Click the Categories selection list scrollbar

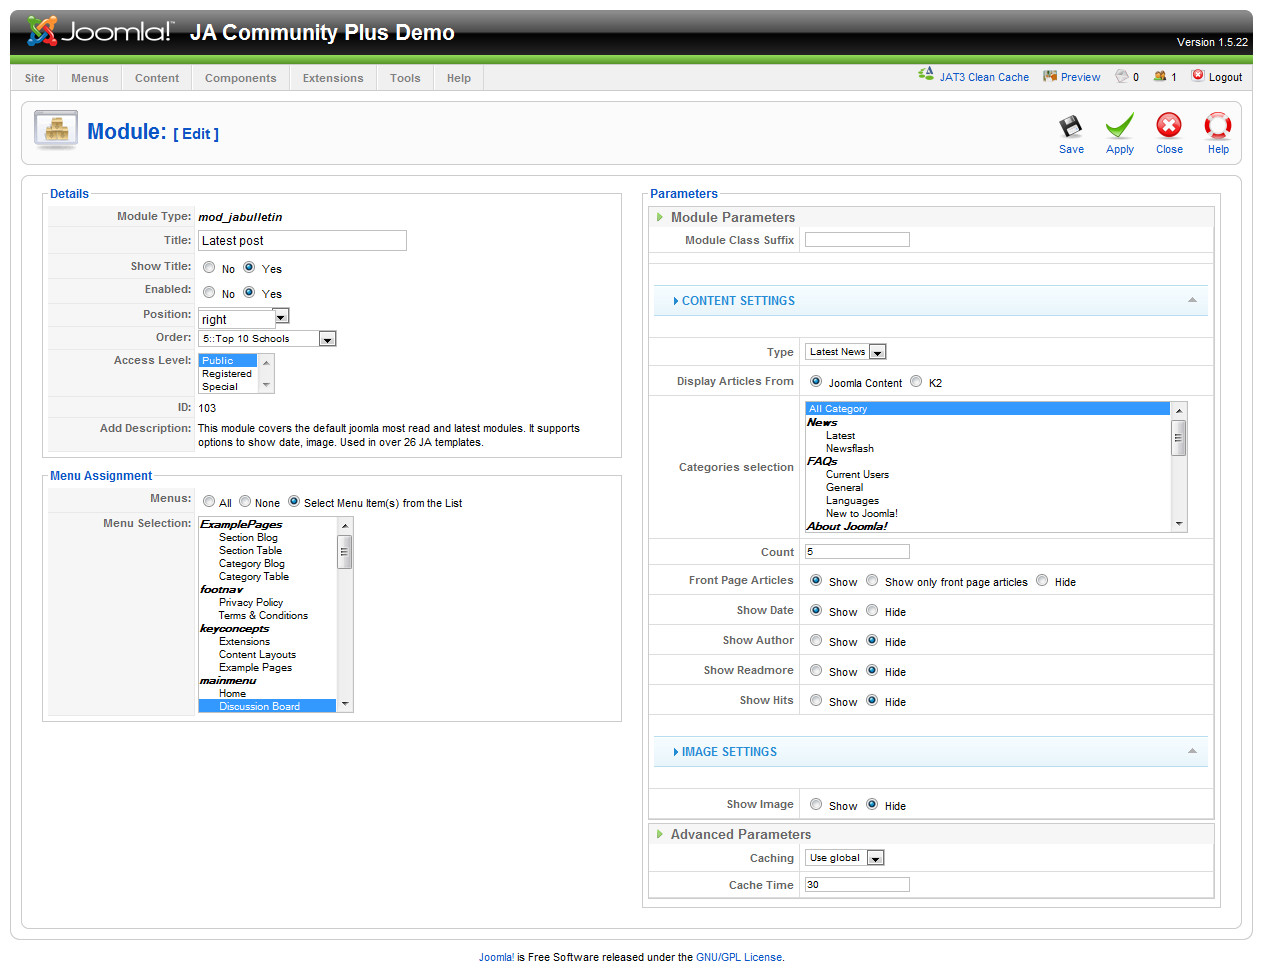(x=1179, y=440)
